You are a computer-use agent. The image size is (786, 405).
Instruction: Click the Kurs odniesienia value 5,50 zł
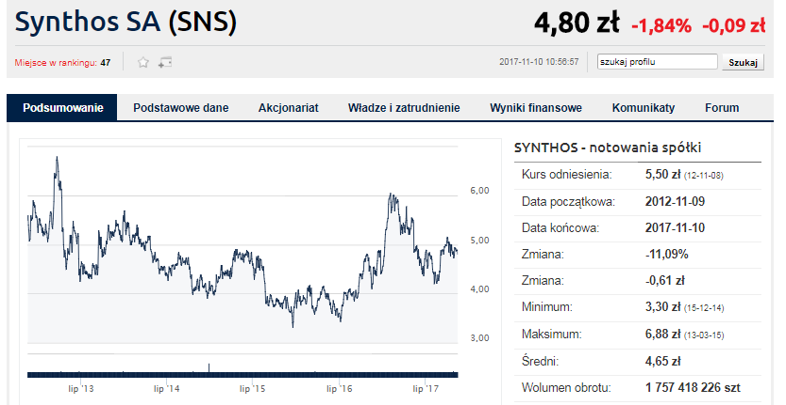663,174
